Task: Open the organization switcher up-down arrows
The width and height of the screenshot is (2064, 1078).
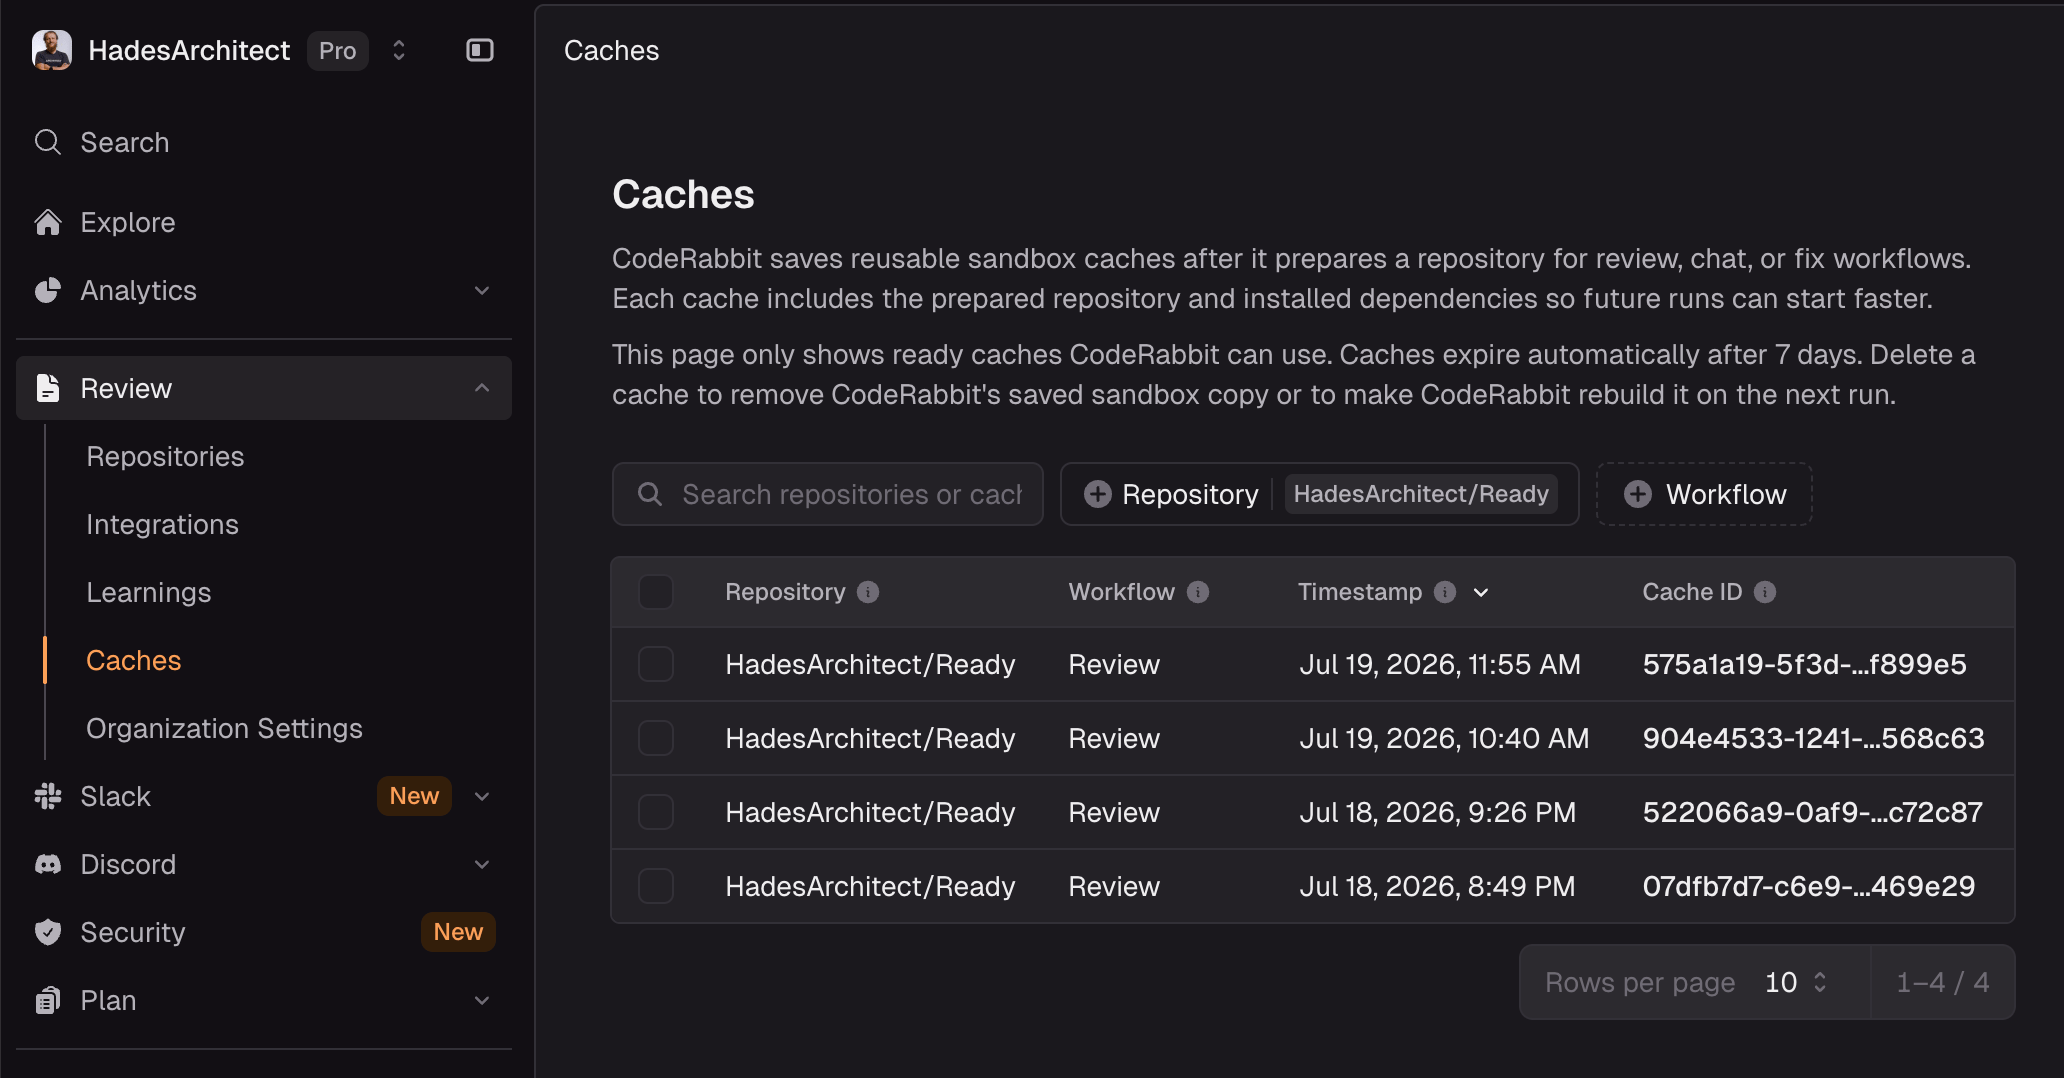Action: pos(399,50)
